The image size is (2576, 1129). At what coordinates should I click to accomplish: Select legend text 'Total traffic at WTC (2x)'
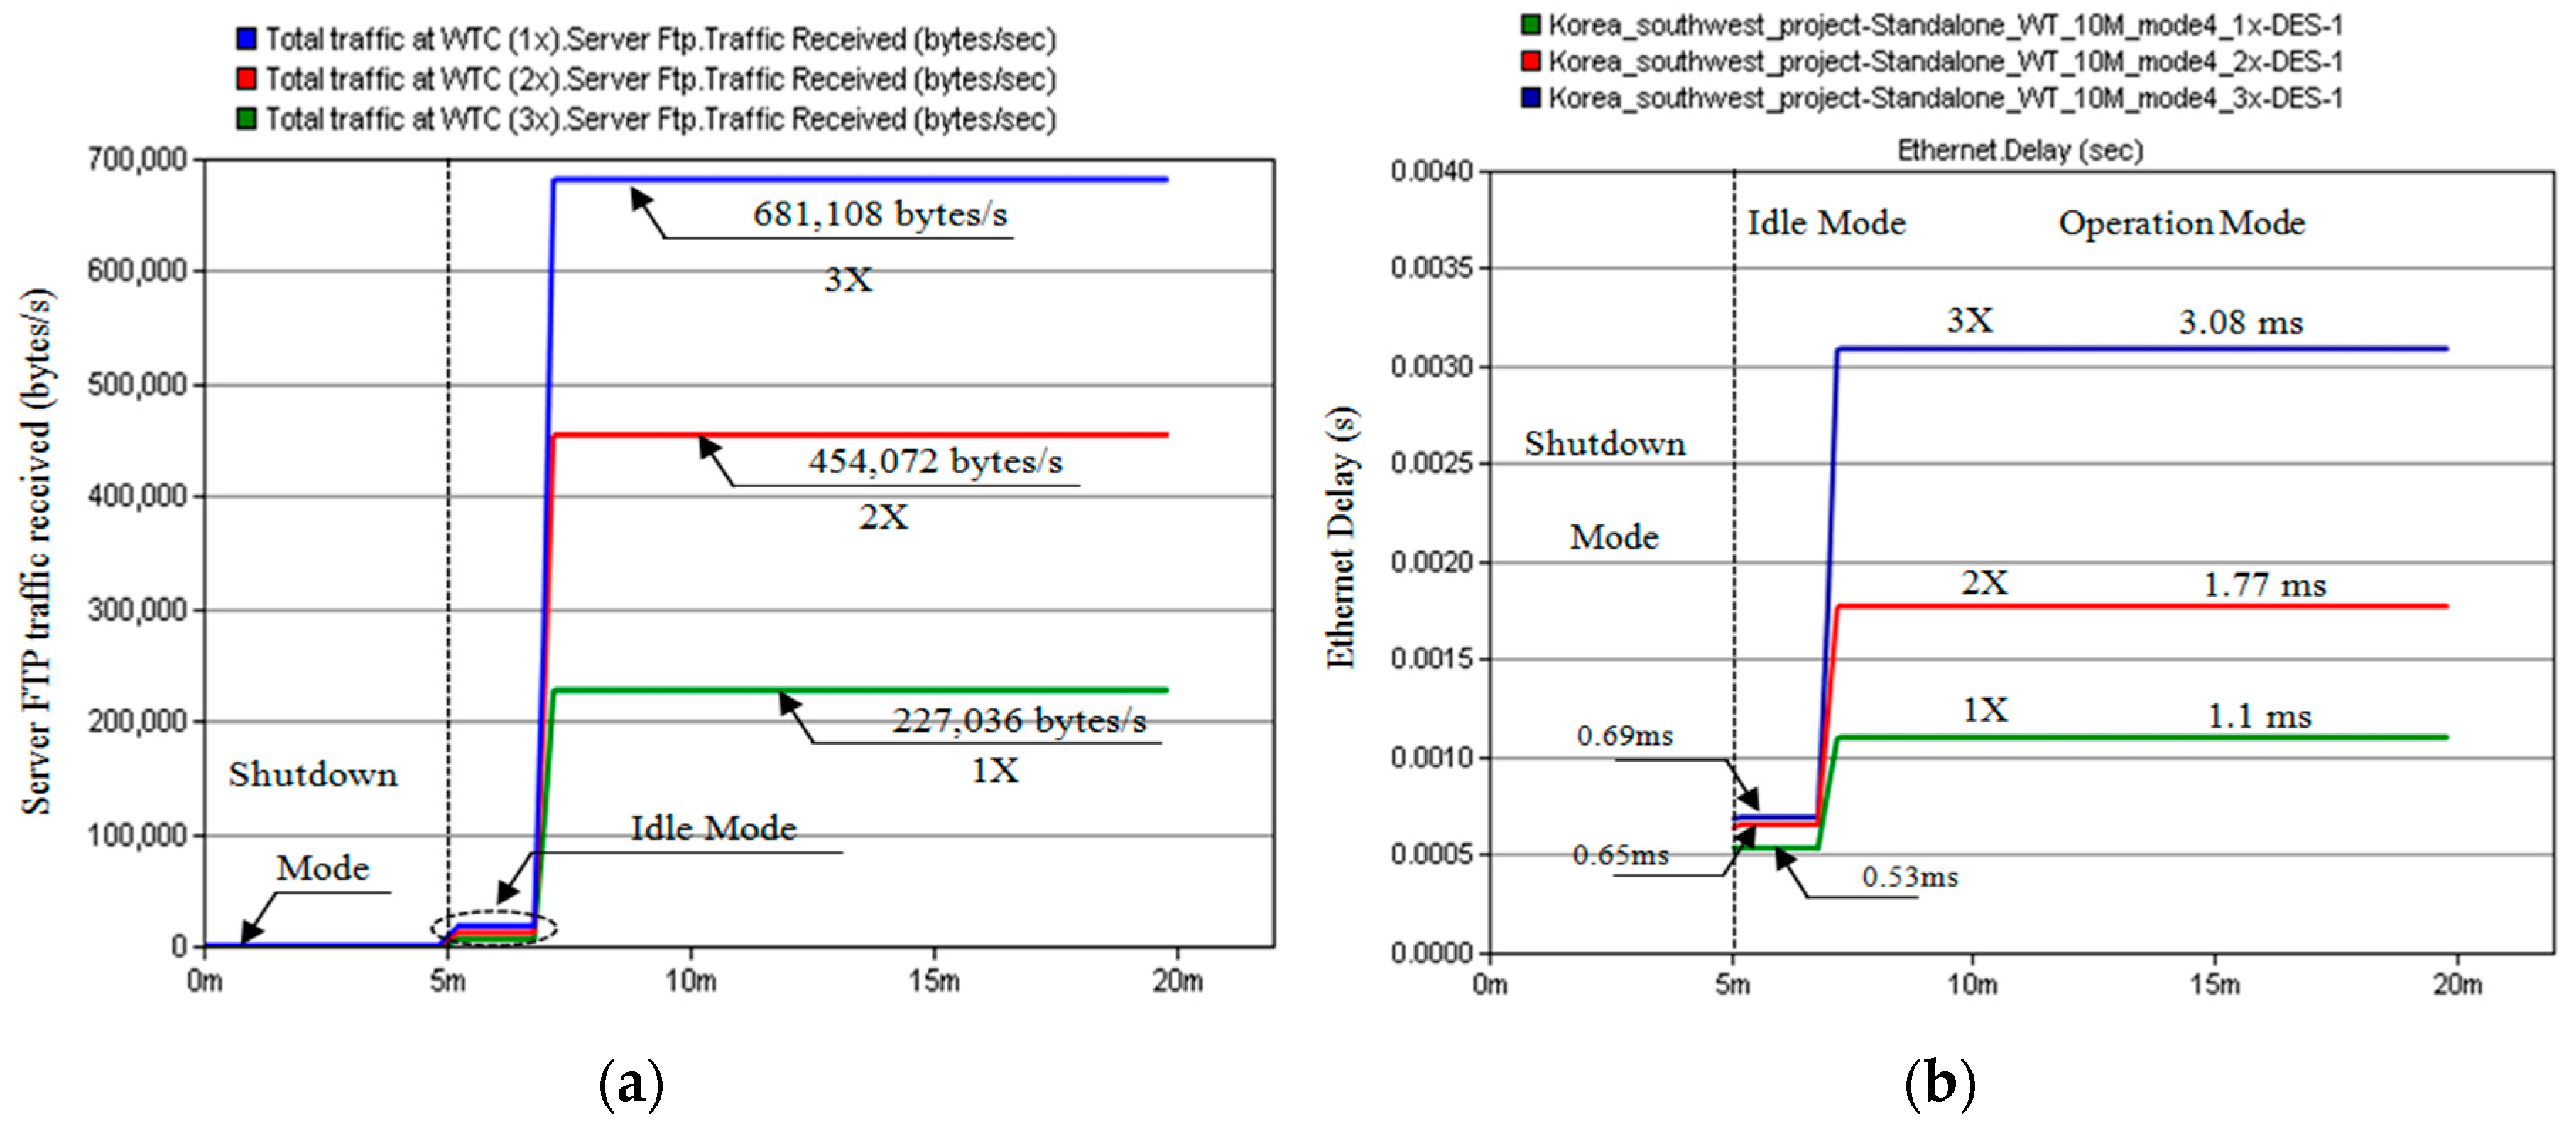[411, 79]
